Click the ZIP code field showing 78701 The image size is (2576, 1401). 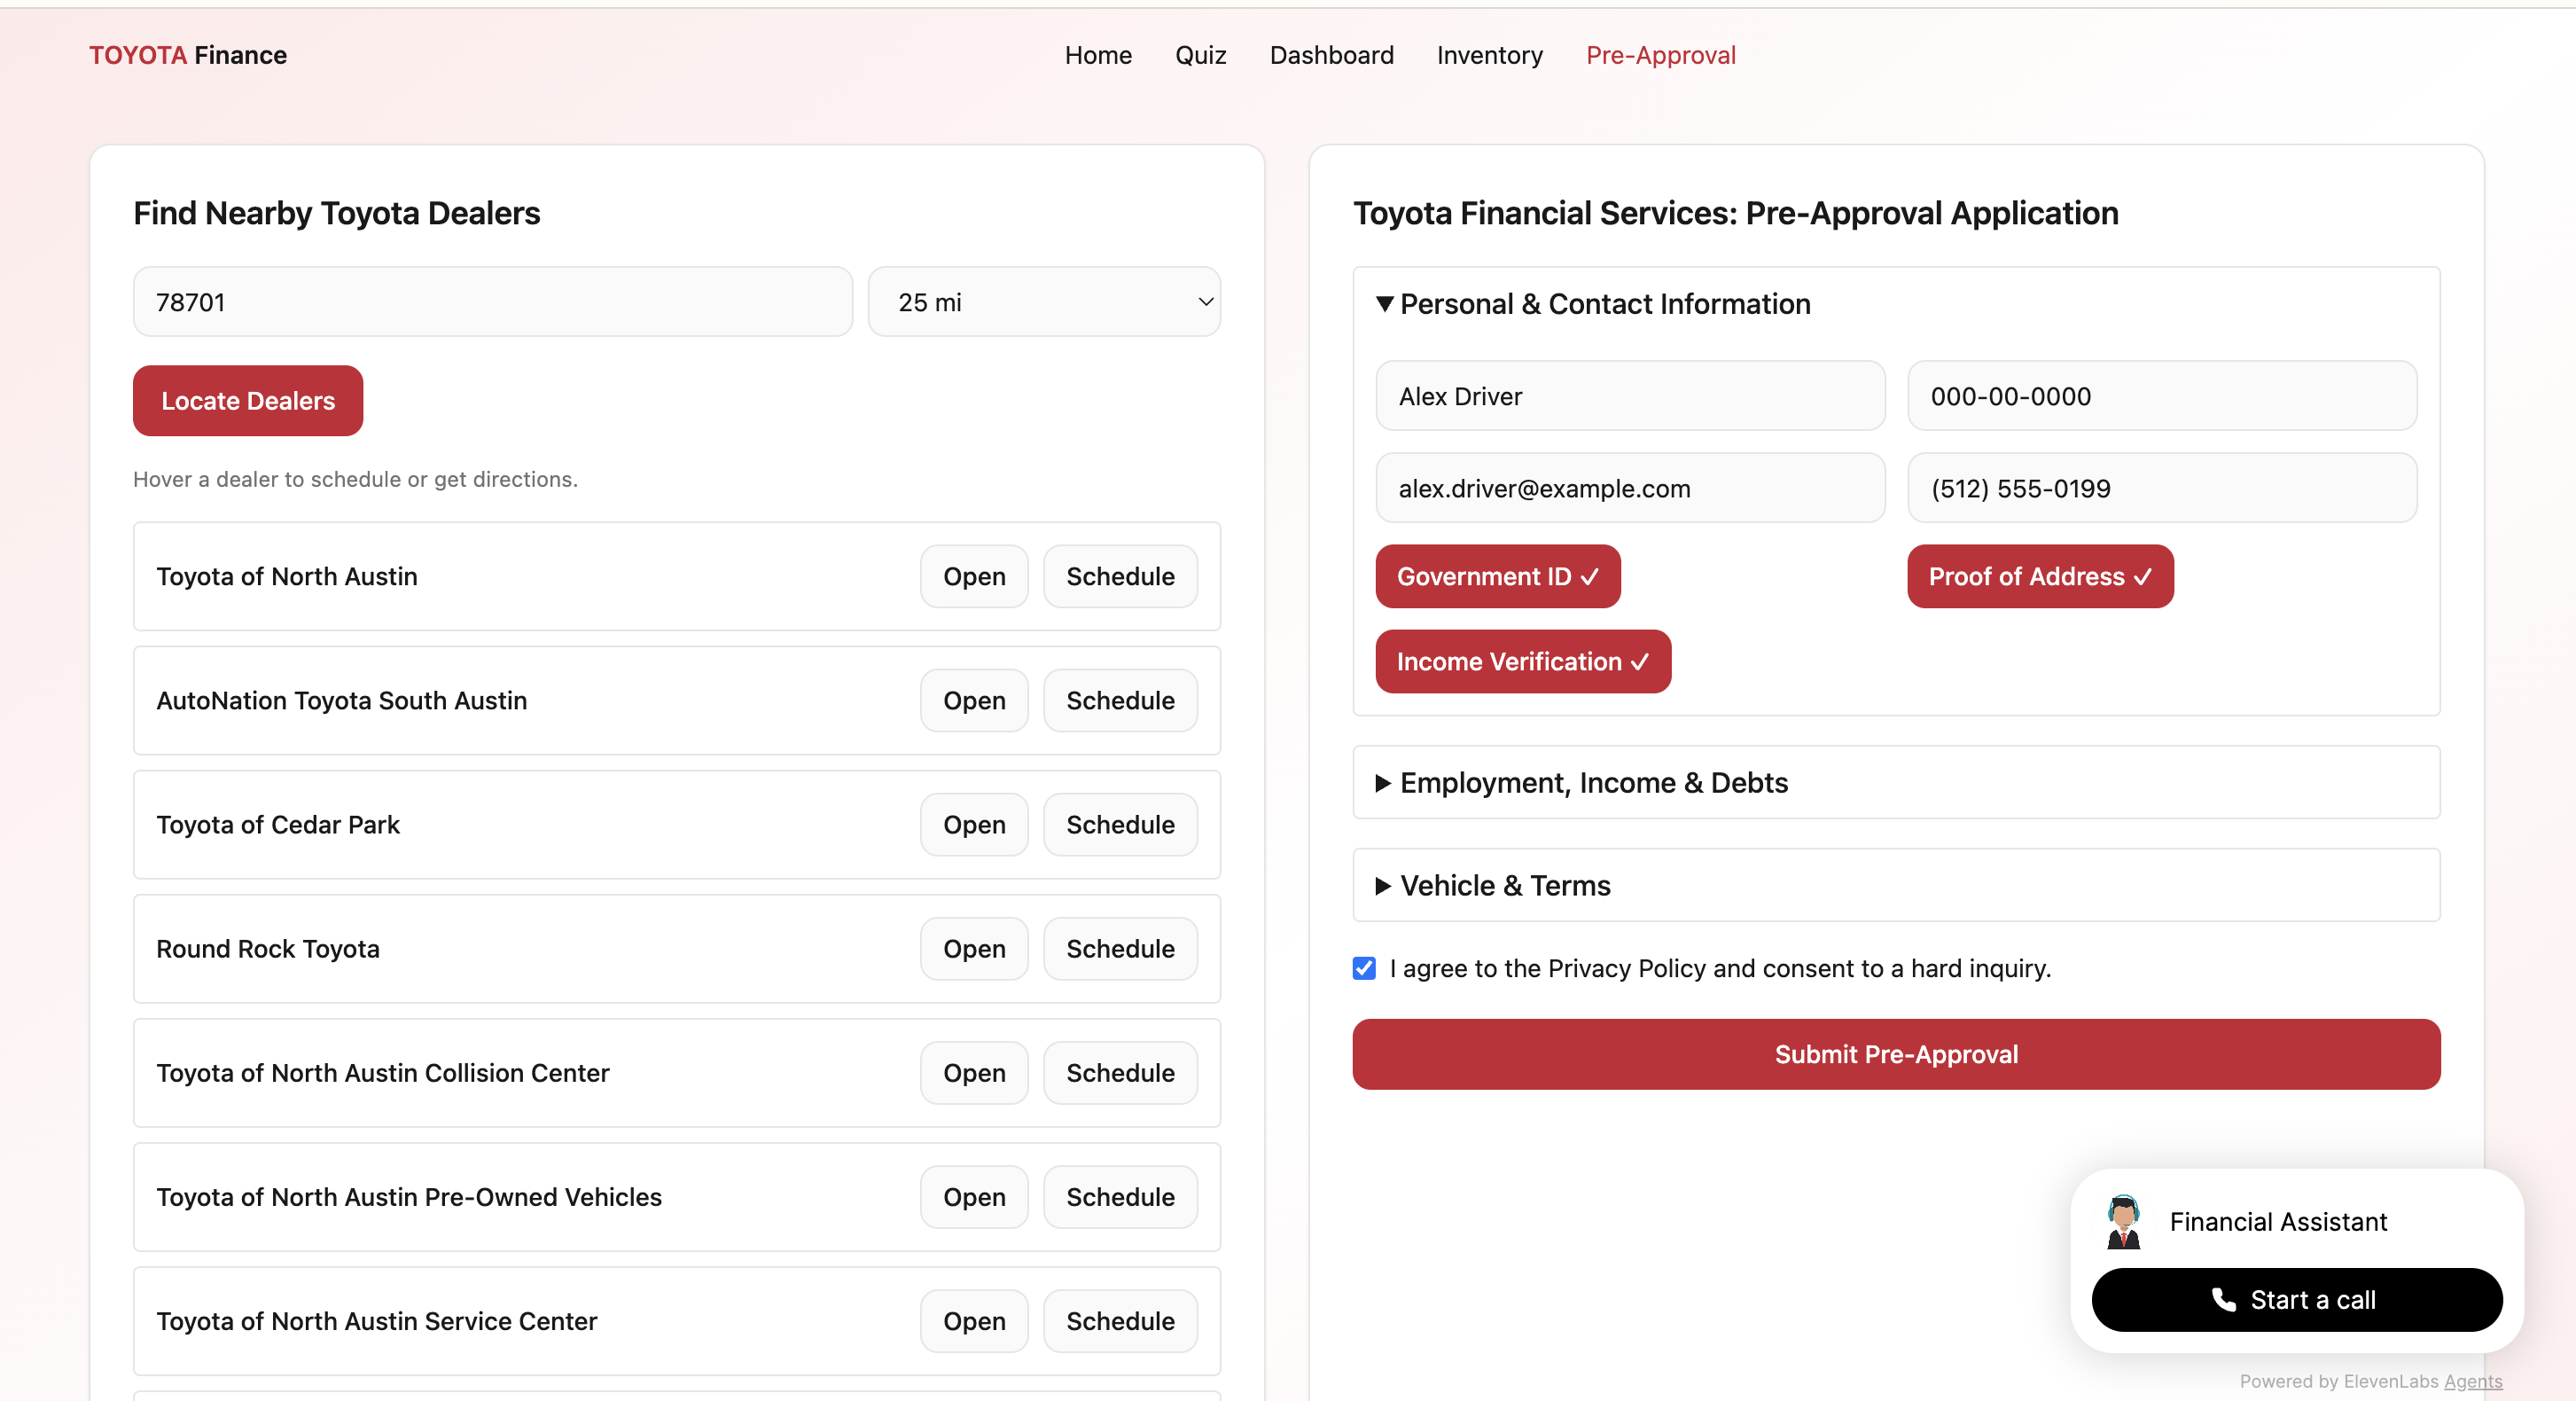[492, 302]
